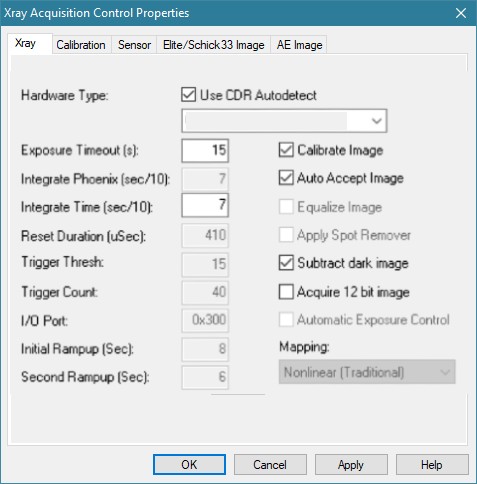
Task: Open the Mapping Nonlinear (Traditional) dropdown
Action: click(367, 372)
